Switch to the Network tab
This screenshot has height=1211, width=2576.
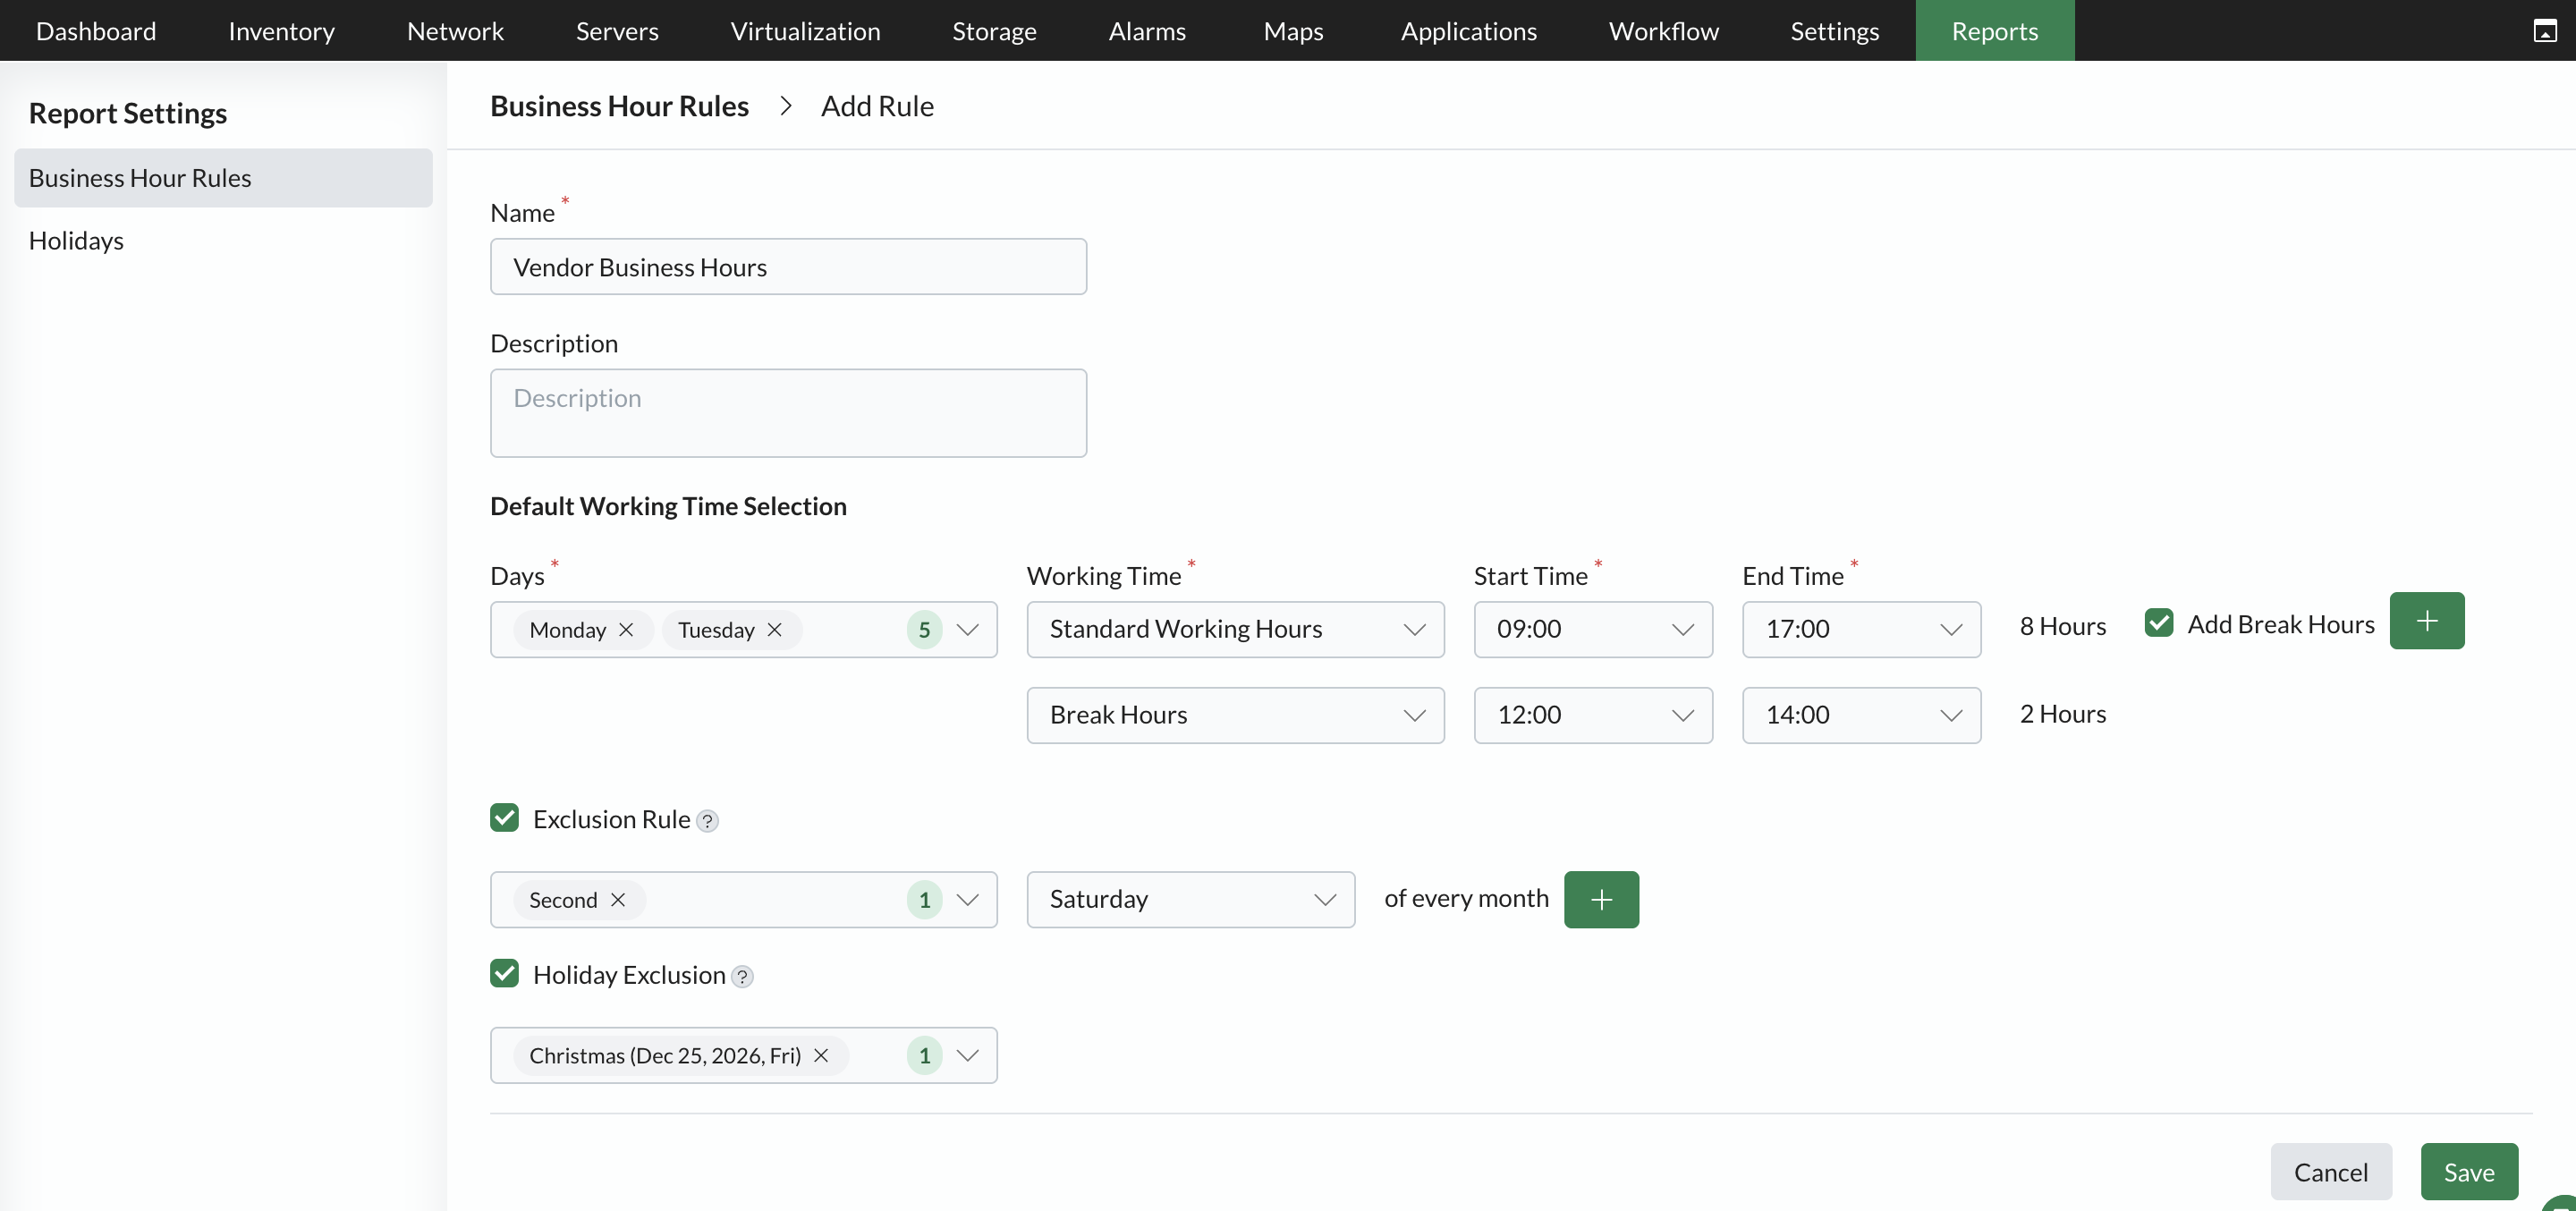455,31
